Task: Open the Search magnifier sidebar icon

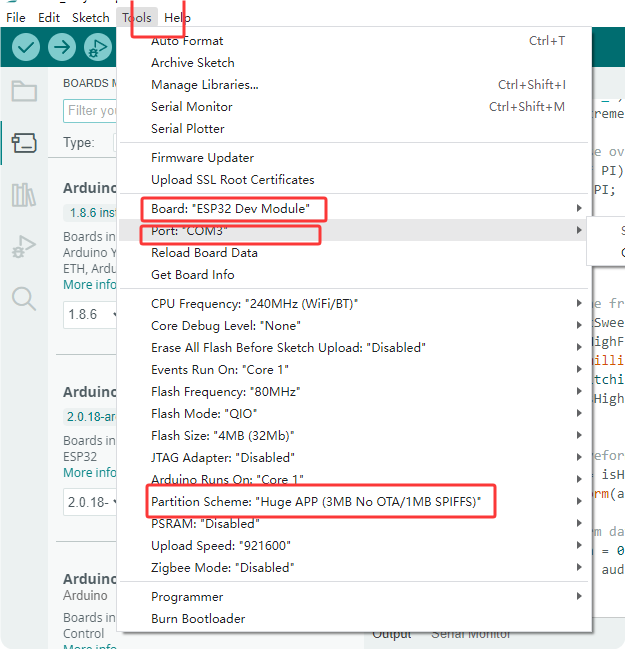Action: pyautogui.click(x=24, y=298)
